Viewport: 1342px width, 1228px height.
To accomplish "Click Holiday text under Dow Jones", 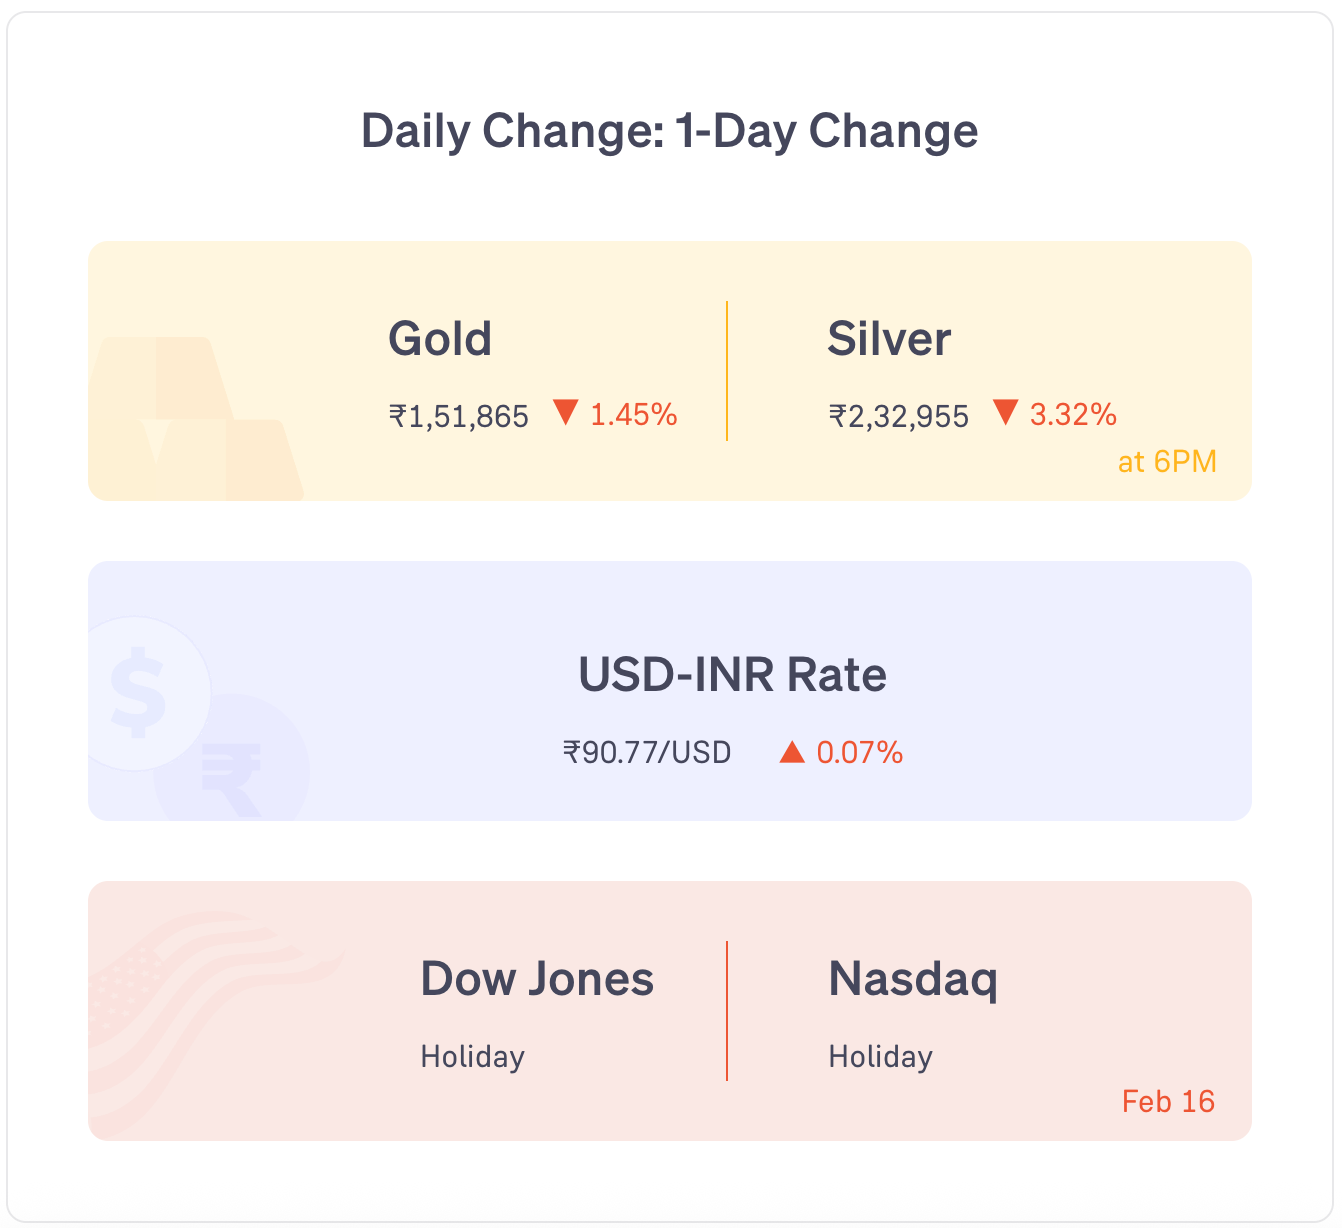I will [x=472, y=1057].
